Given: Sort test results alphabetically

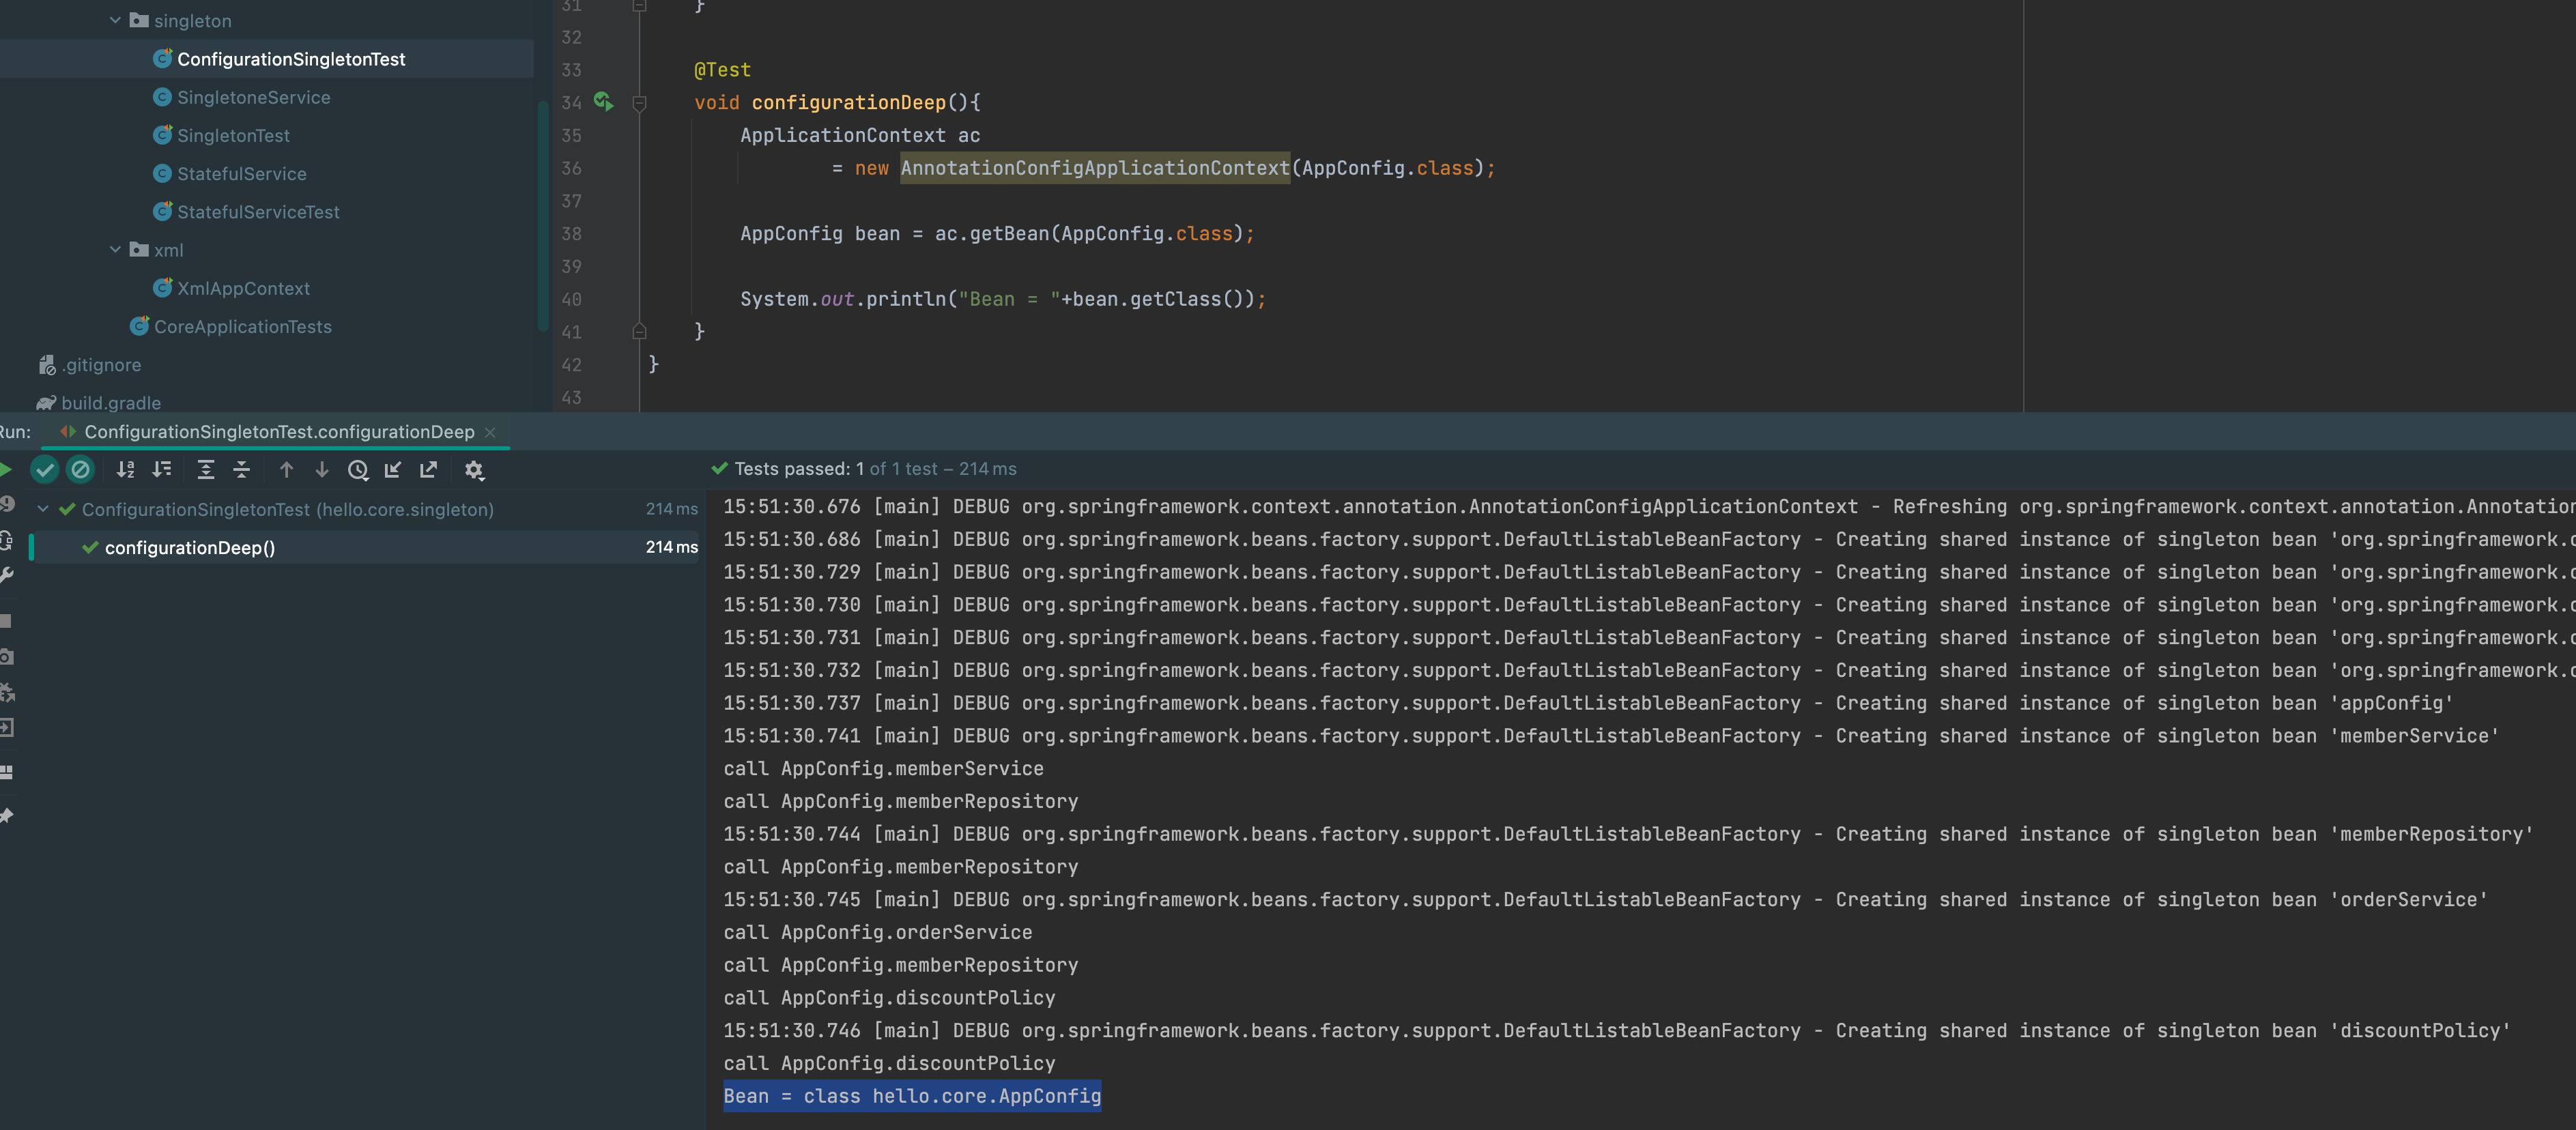Looking at the screenshot, I should pyautogui.click(x=125, y=469).
